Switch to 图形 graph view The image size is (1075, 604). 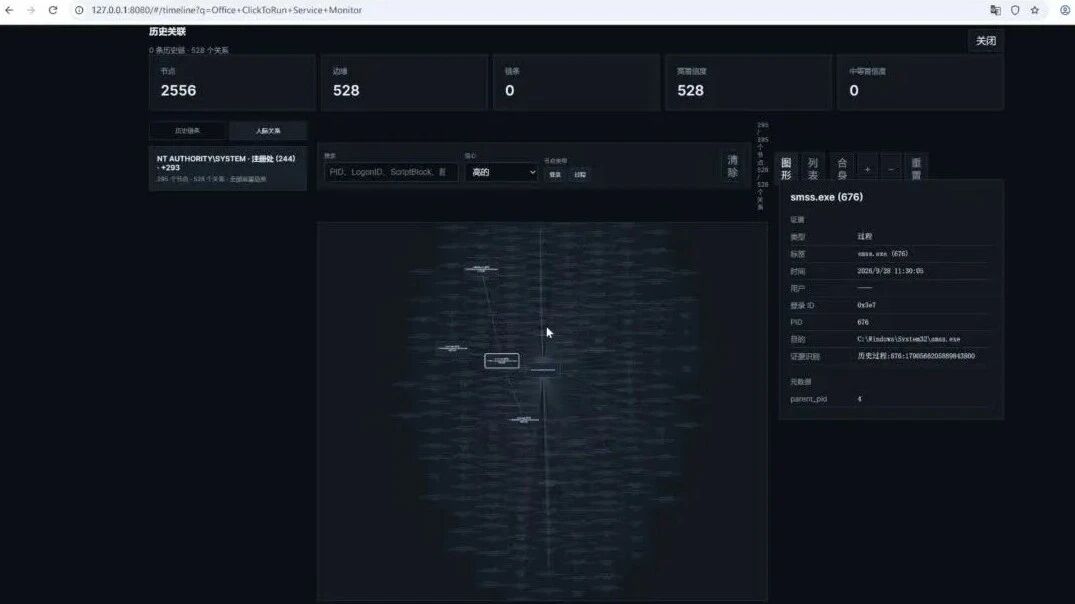(x=786, y=169)
